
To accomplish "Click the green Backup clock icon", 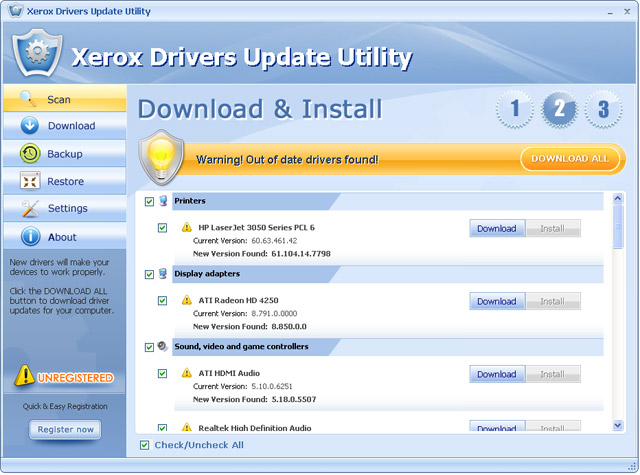I will 30,153.
